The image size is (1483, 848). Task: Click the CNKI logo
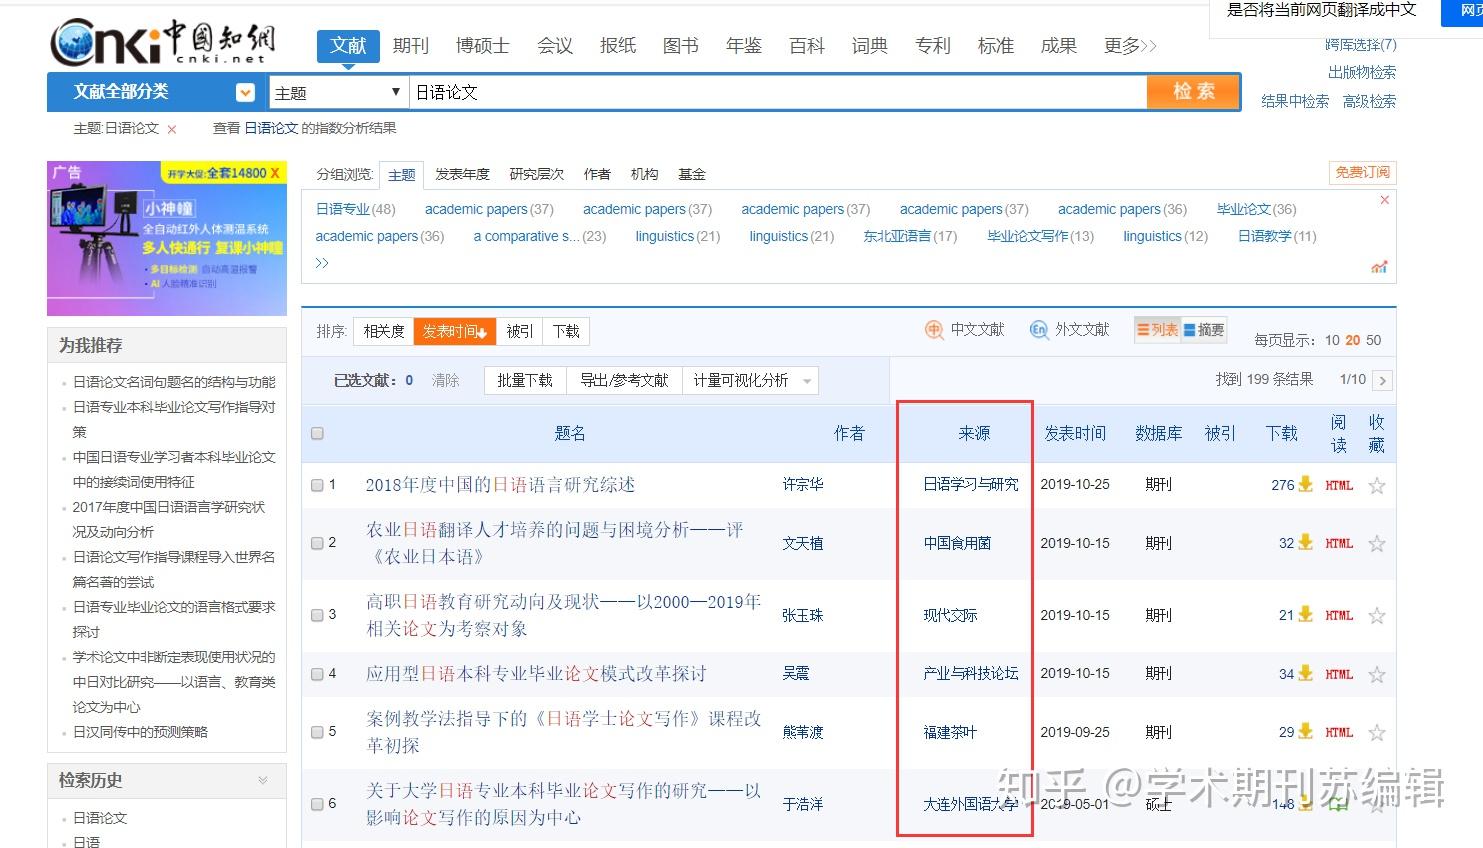point(163,42)
